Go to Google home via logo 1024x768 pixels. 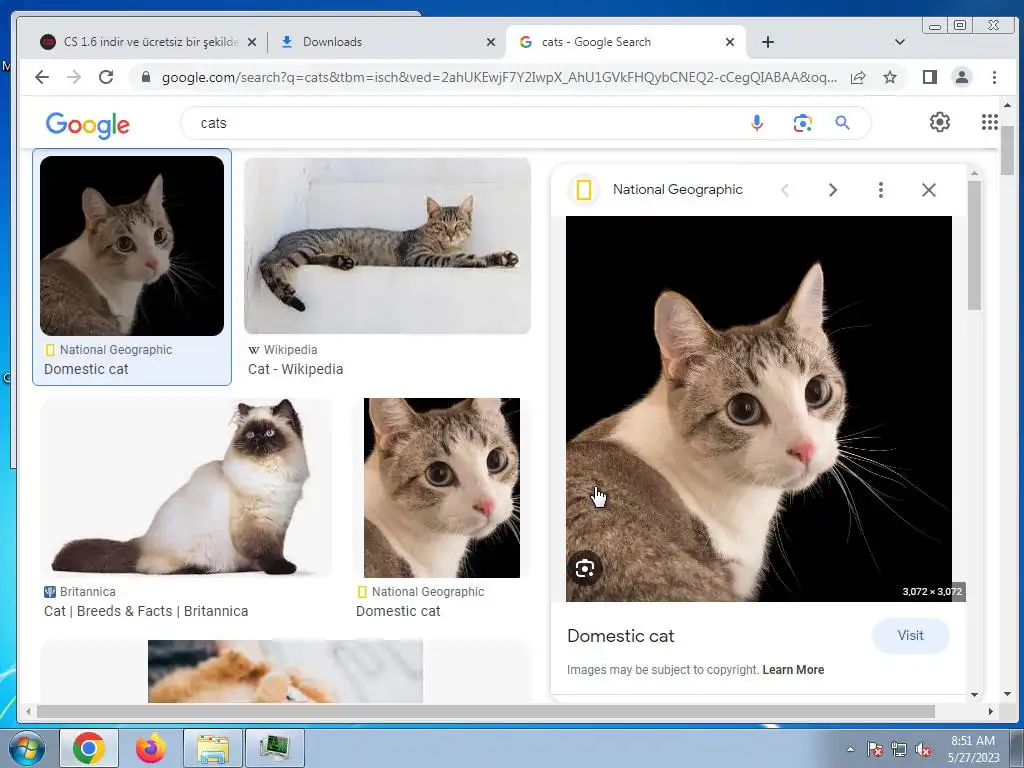click(88, 124)
